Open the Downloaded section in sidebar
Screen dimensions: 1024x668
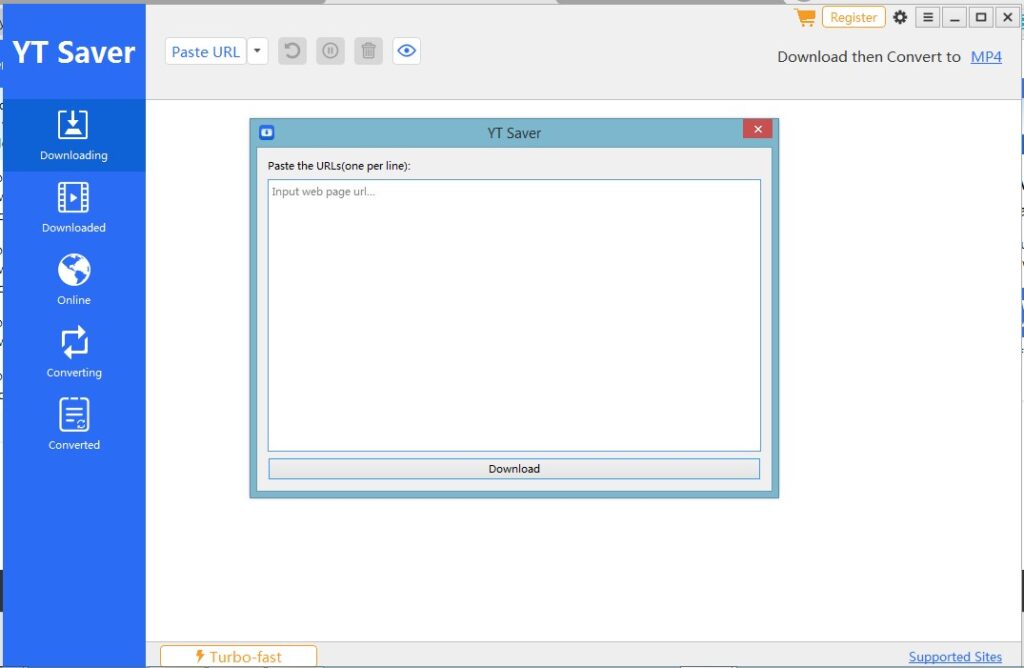[74, 208]
